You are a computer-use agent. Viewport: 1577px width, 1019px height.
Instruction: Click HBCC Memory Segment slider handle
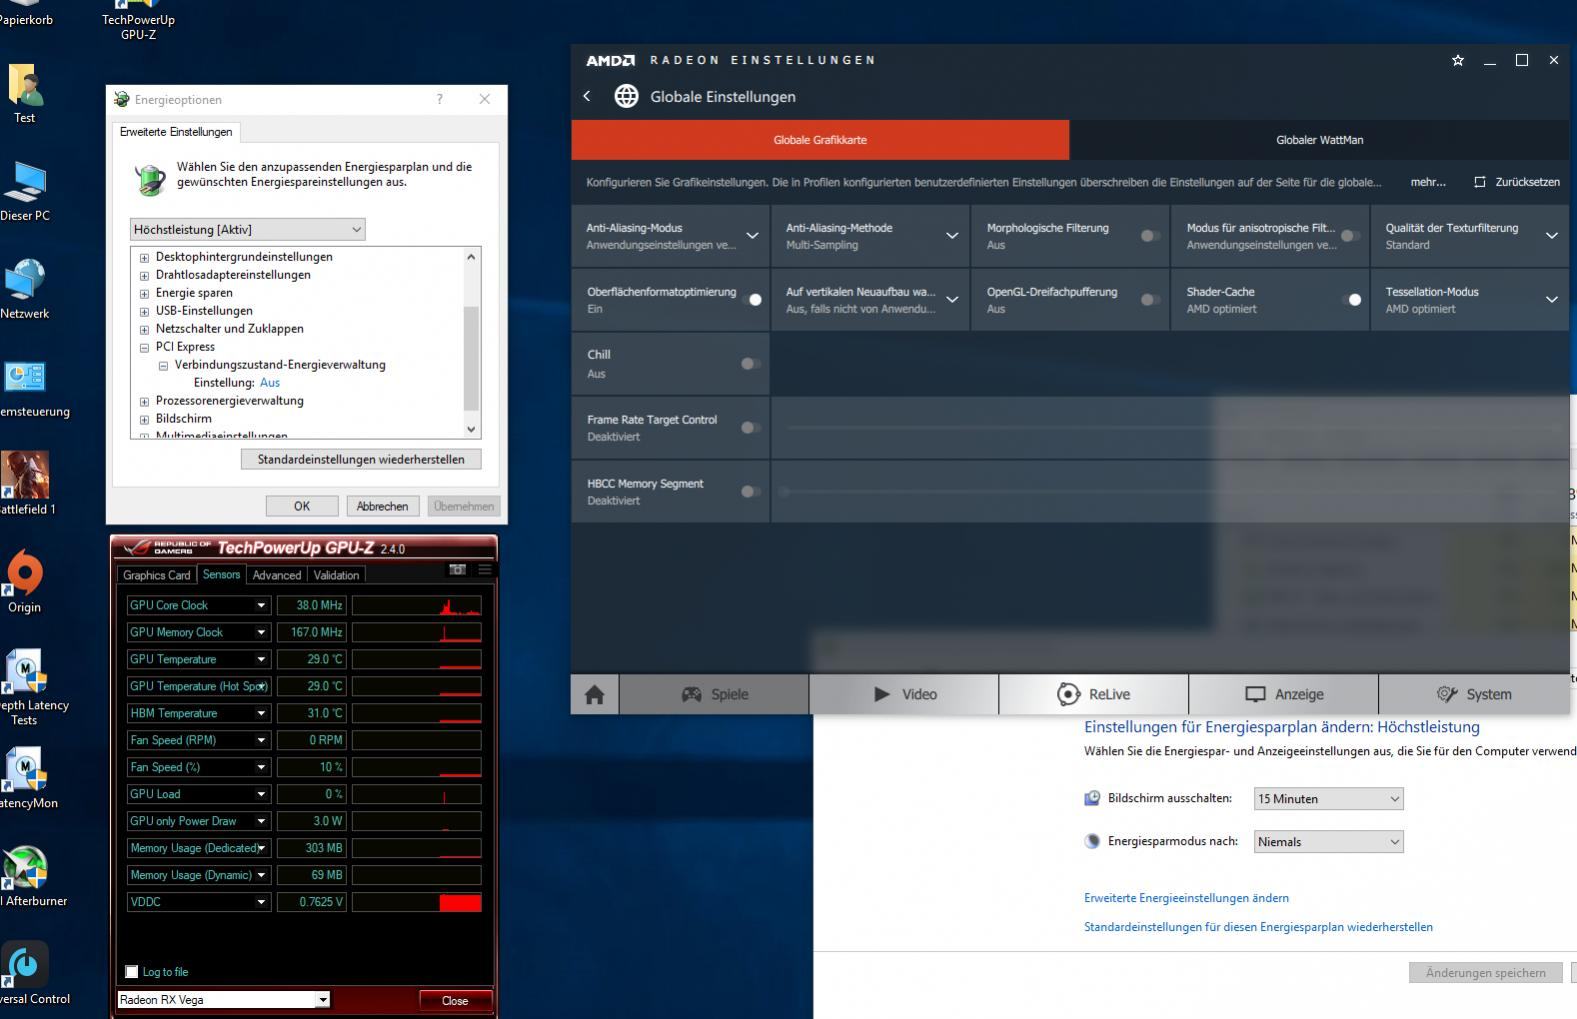coord(785,491)
